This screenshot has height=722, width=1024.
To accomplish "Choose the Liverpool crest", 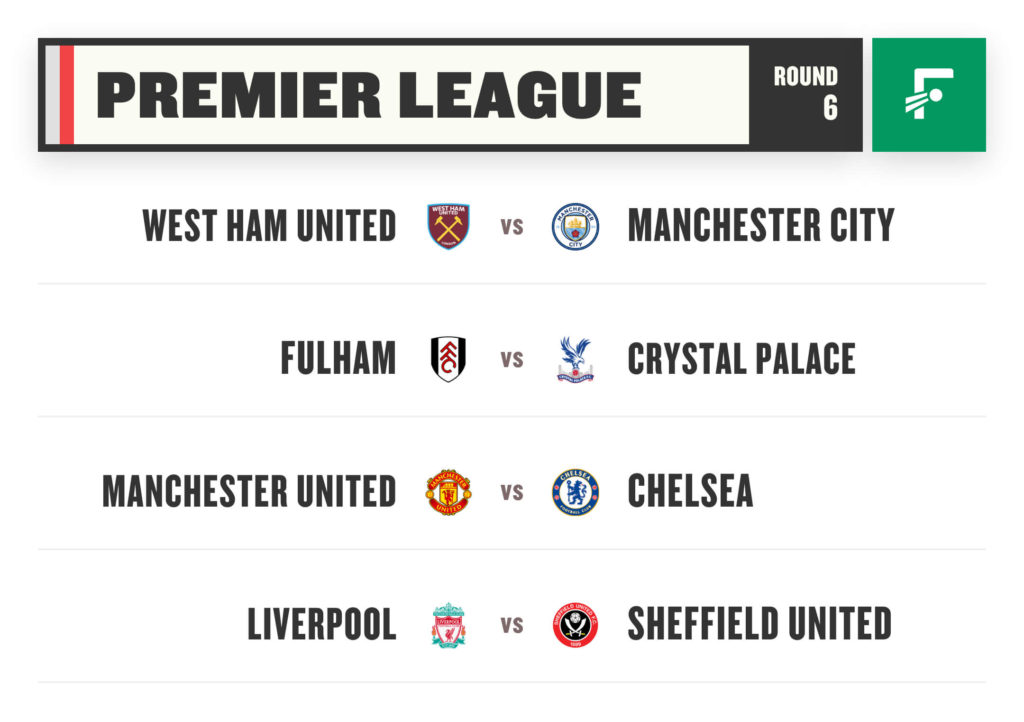I will tap(448, 625).
